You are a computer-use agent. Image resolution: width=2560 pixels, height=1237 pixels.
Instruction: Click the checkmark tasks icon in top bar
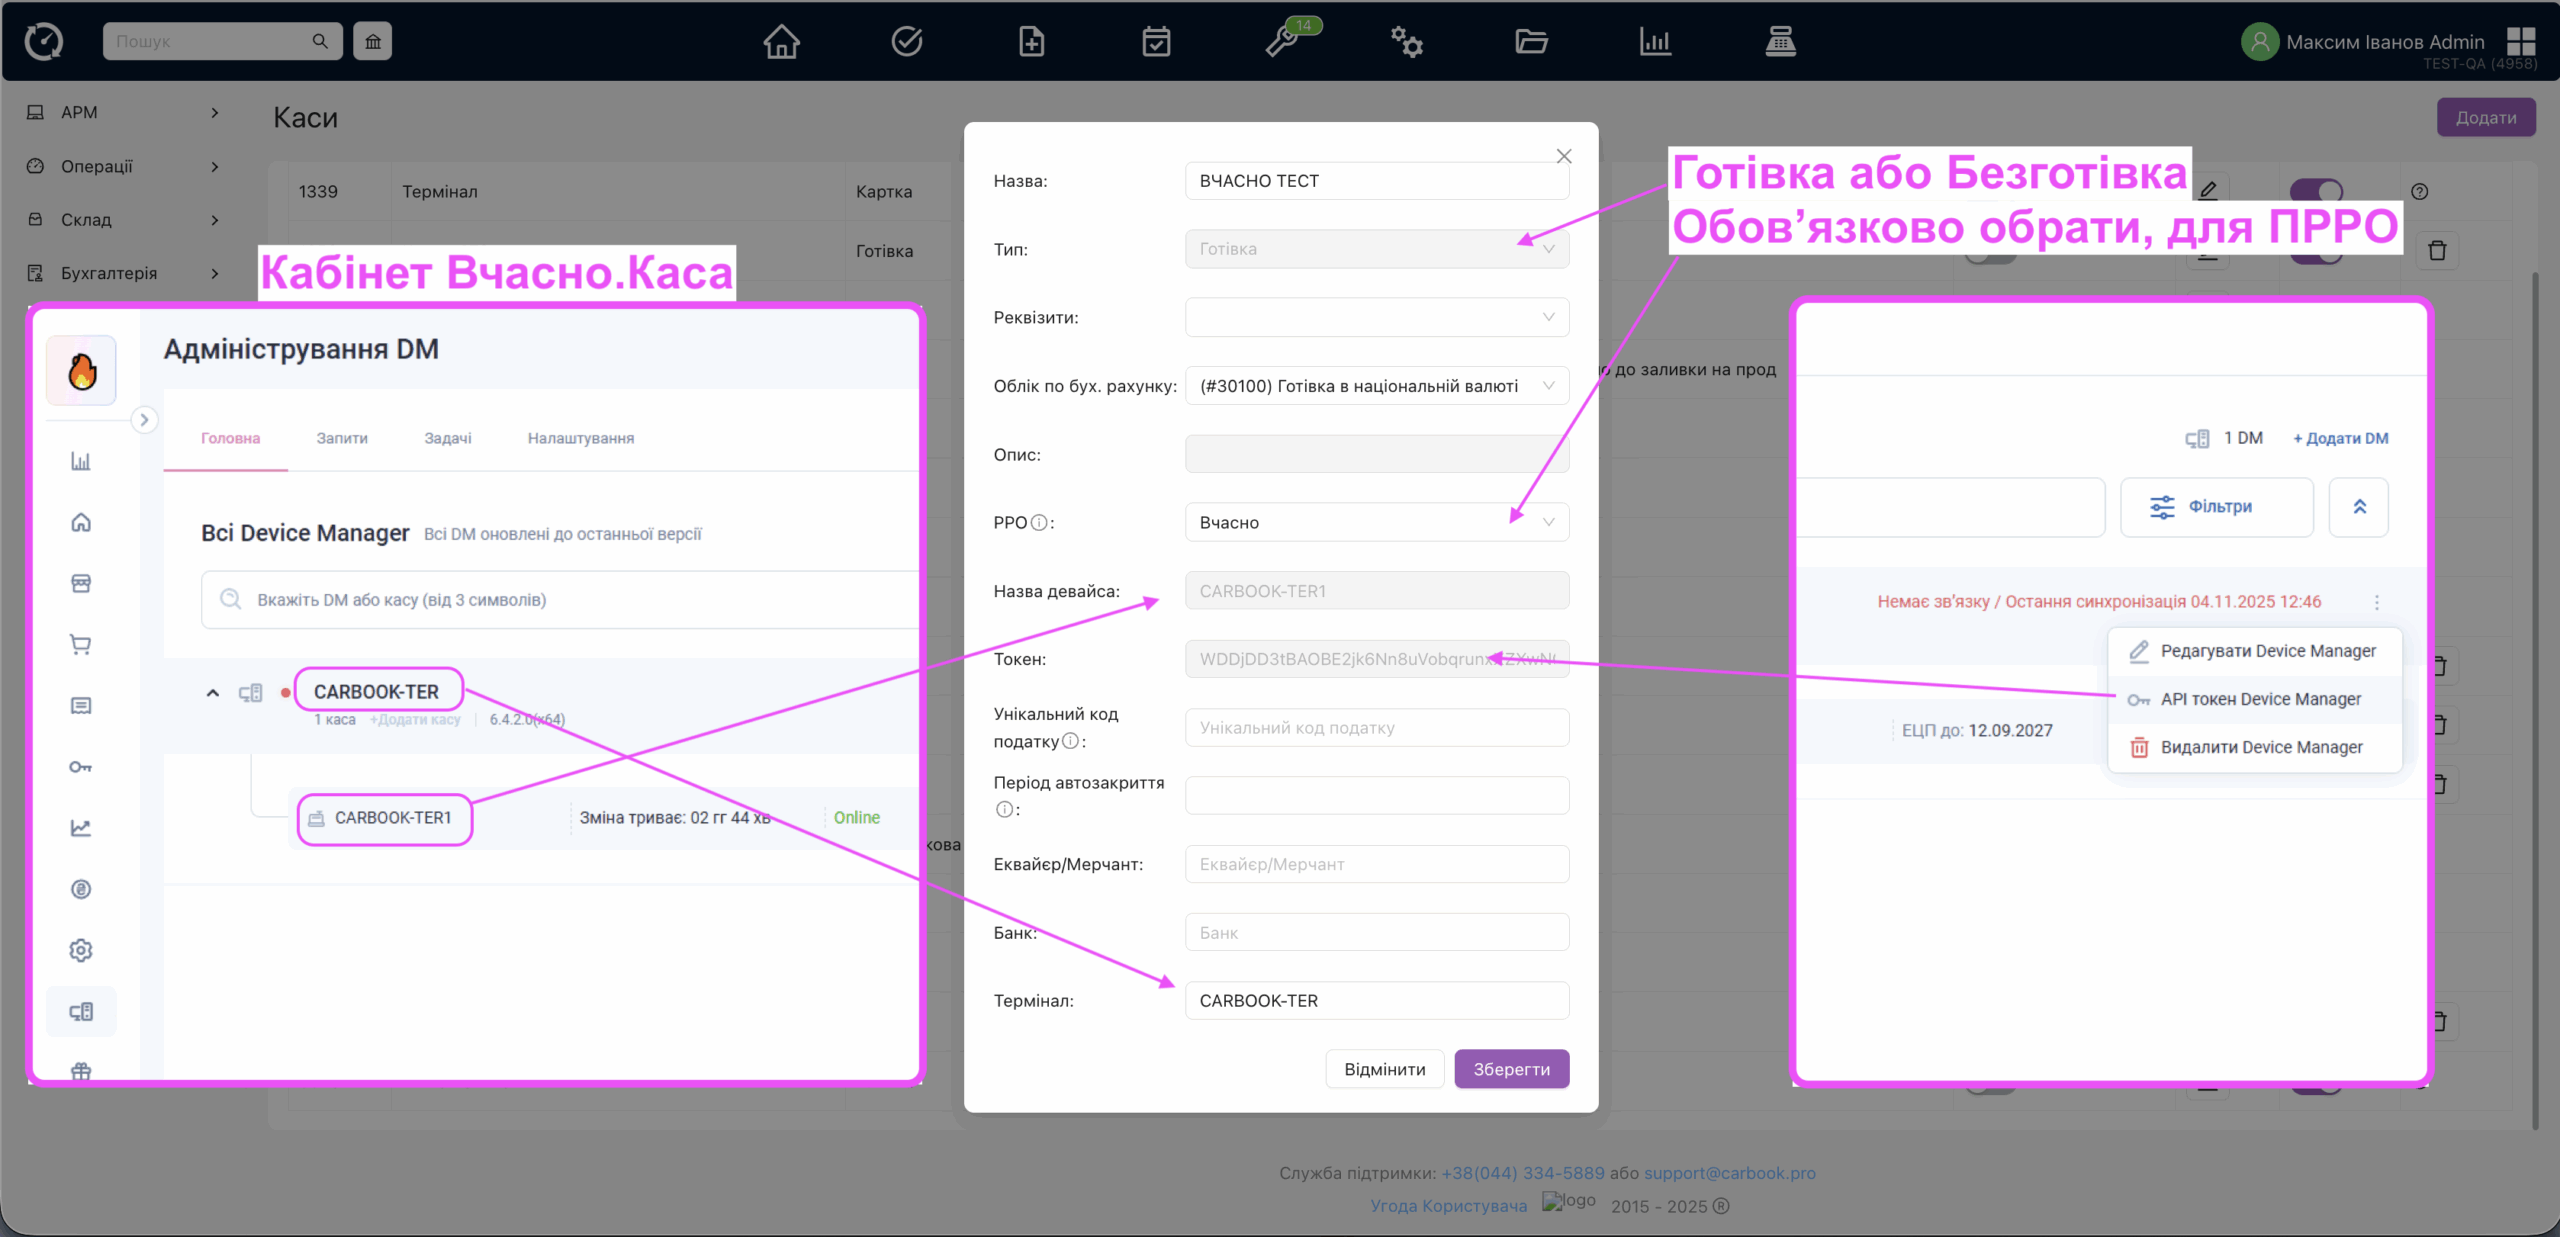pos(906,42)
